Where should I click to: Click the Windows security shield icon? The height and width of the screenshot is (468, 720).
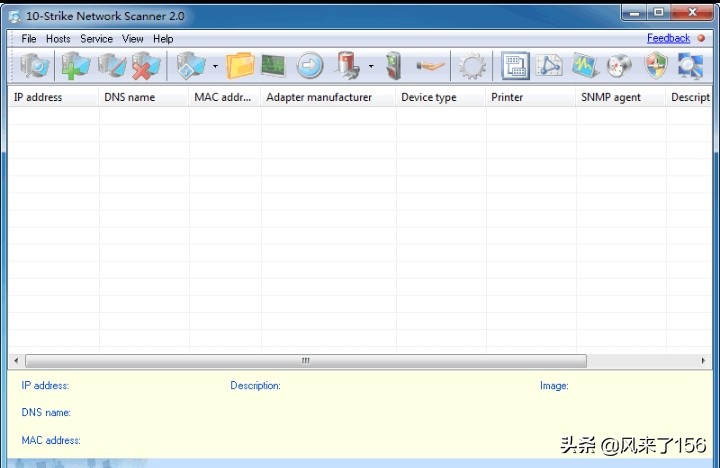656,66
